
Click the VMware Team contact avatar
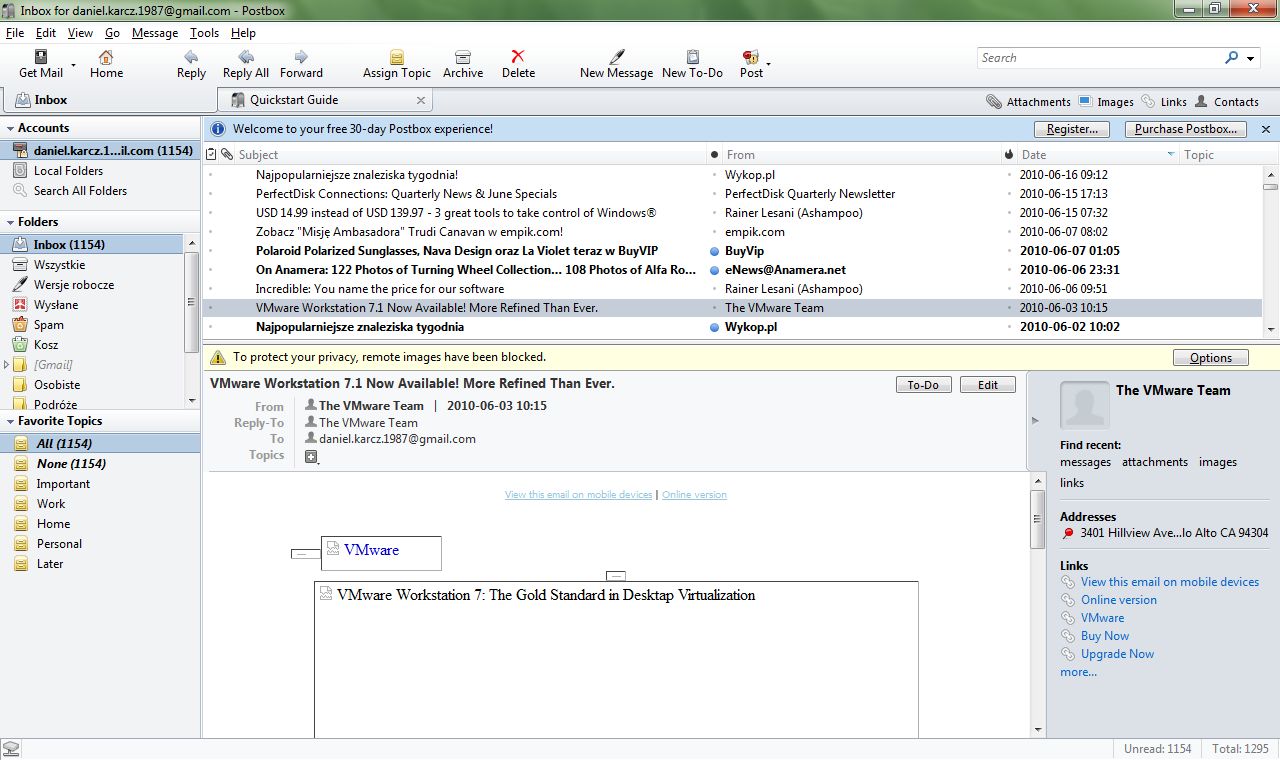coord(1084,405)
